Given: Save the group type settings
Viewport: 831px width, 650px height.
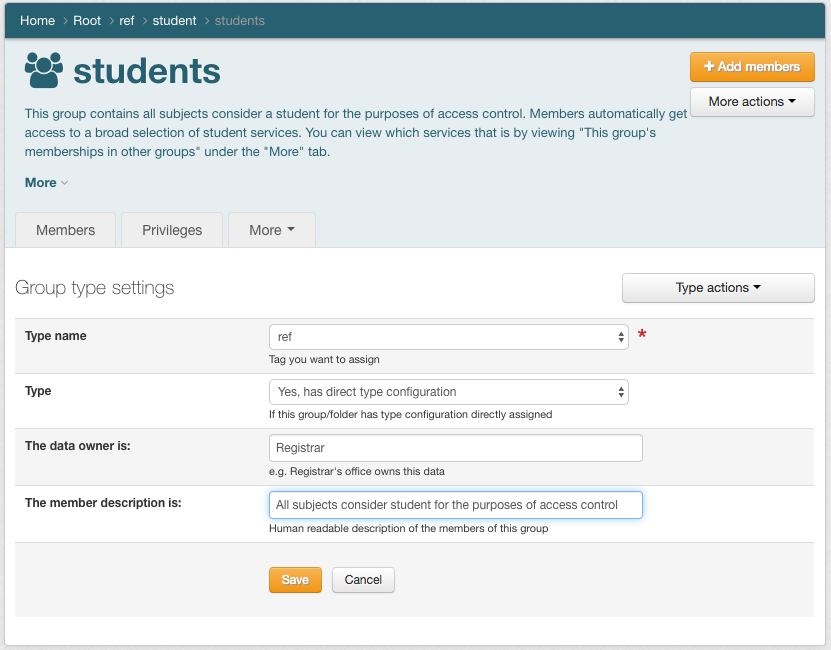Looking at the screenshot, I should pyautogui.click(x=295, y=580).
